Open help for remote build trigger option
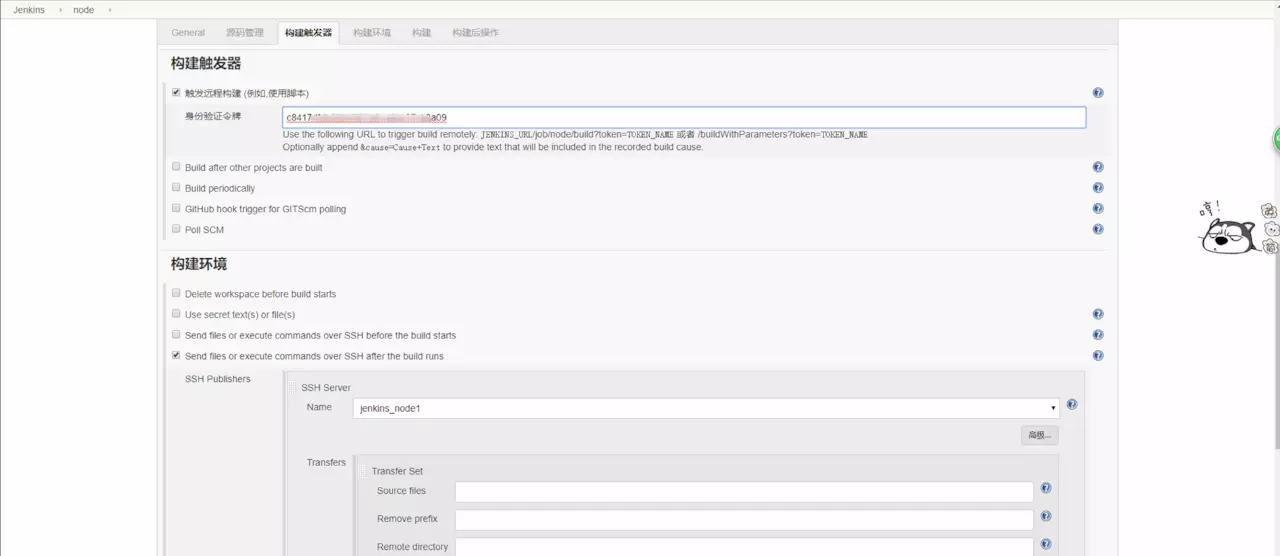The width and height of the screenshot is (1280, 556). click(x=1097, y=93)
